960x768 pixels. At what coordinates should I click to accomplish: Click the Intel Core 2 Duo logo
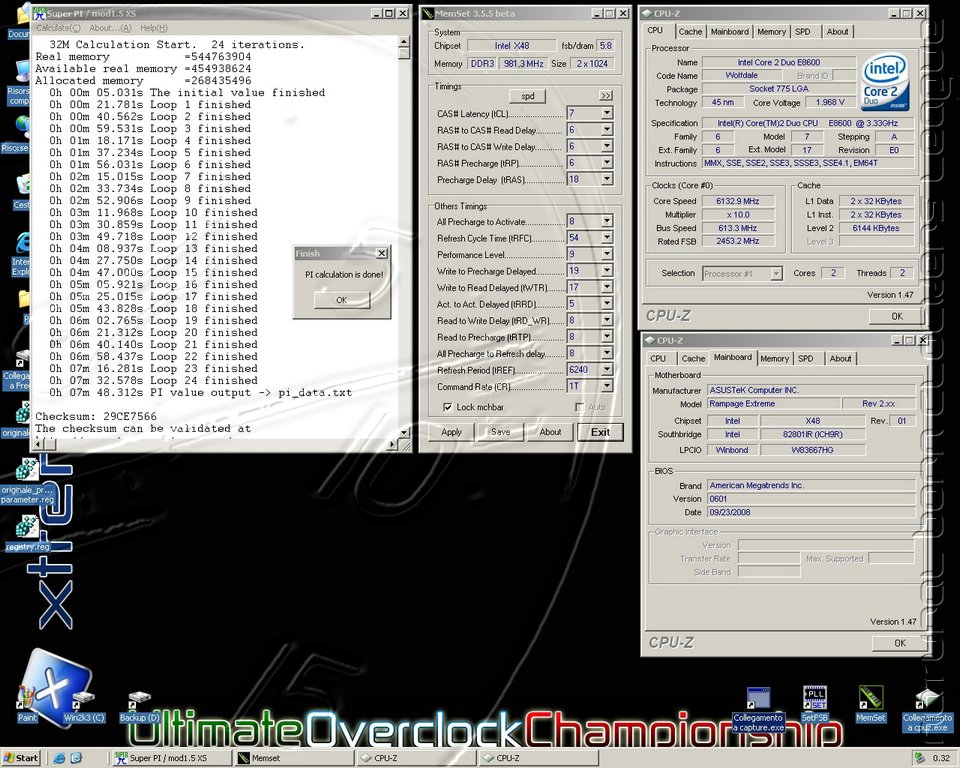coord(885,83)
